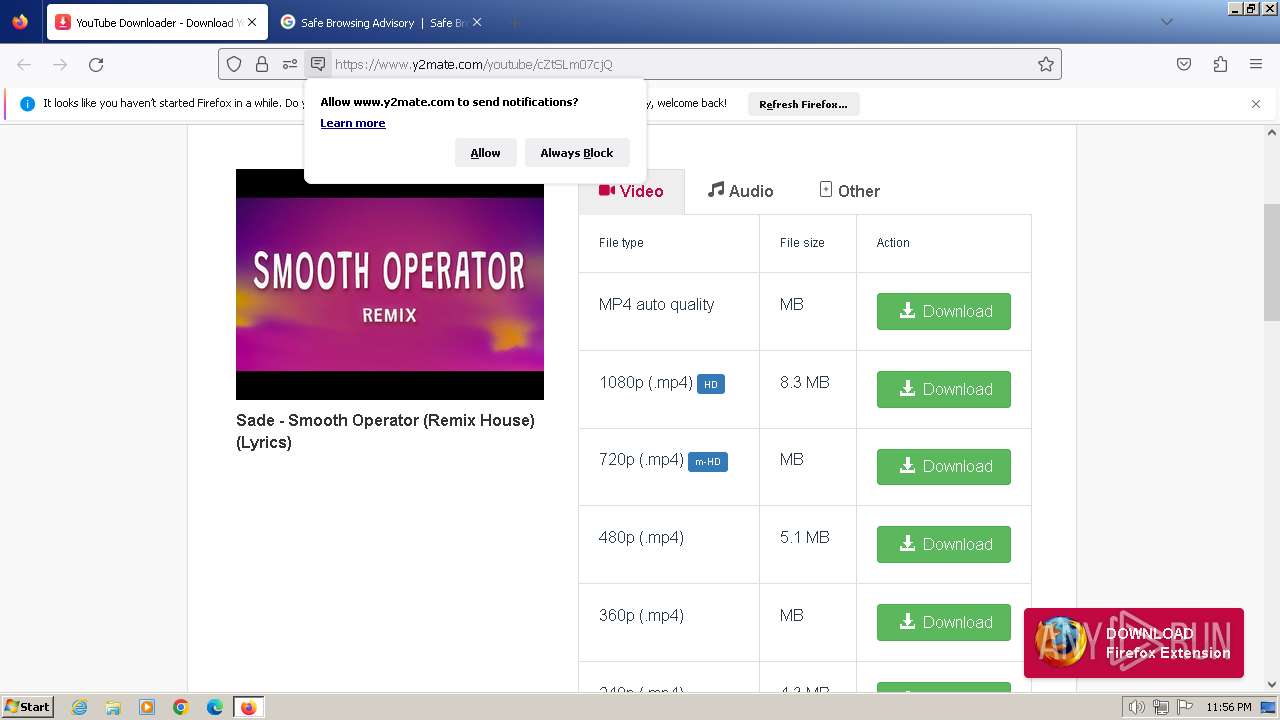The image size is (1280, 720).
Task: Click the network tray icon
Action: 1160,707
